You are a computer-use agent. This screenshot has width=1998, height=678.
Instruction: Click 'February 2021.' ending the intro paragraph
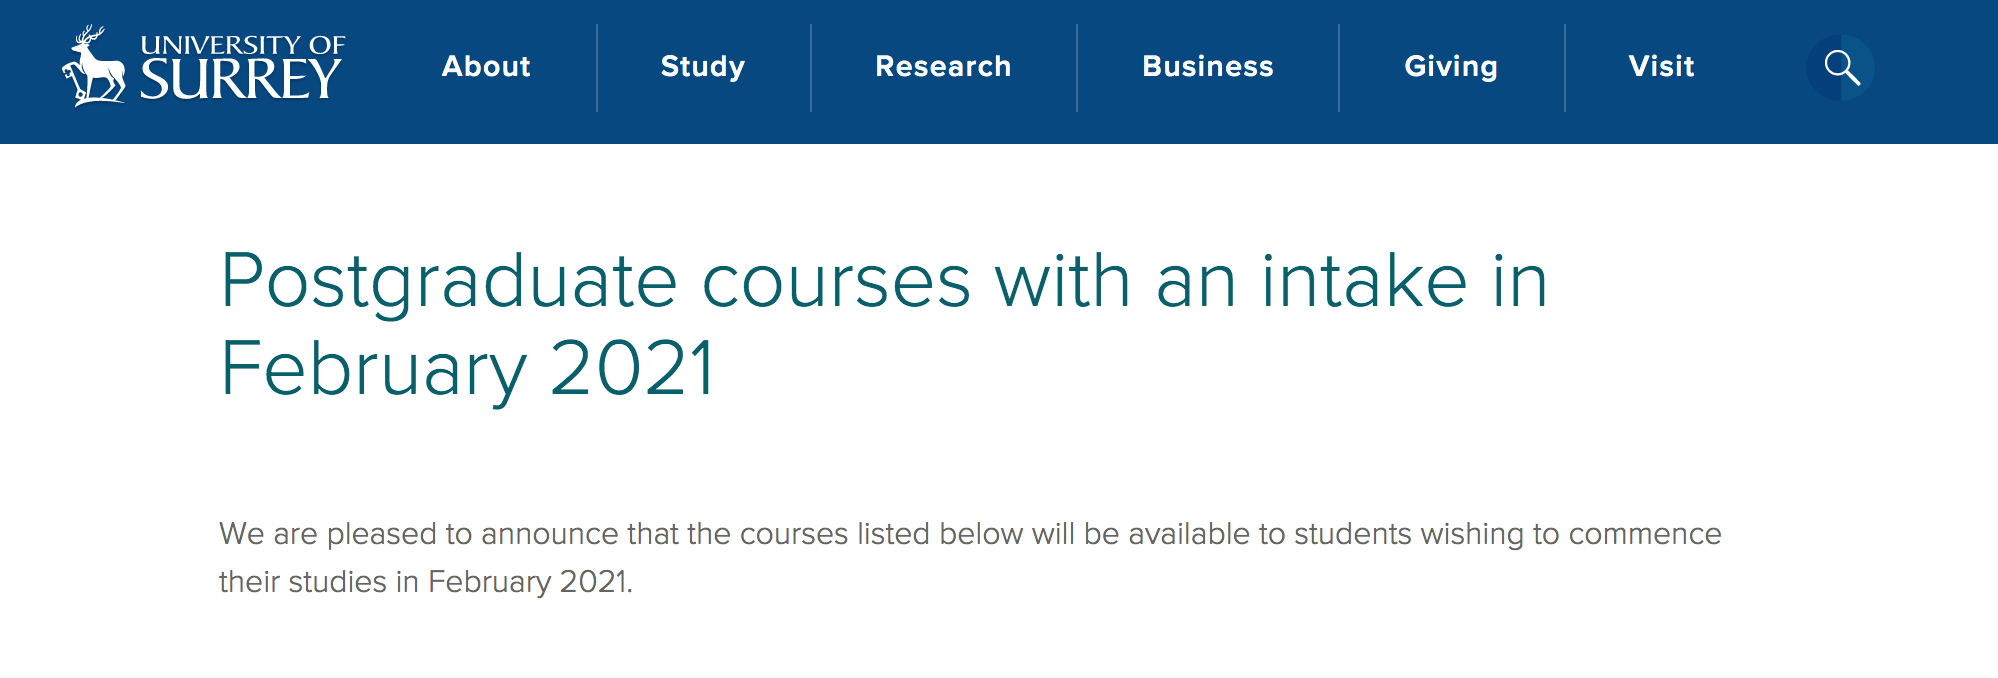click(530, 582)
